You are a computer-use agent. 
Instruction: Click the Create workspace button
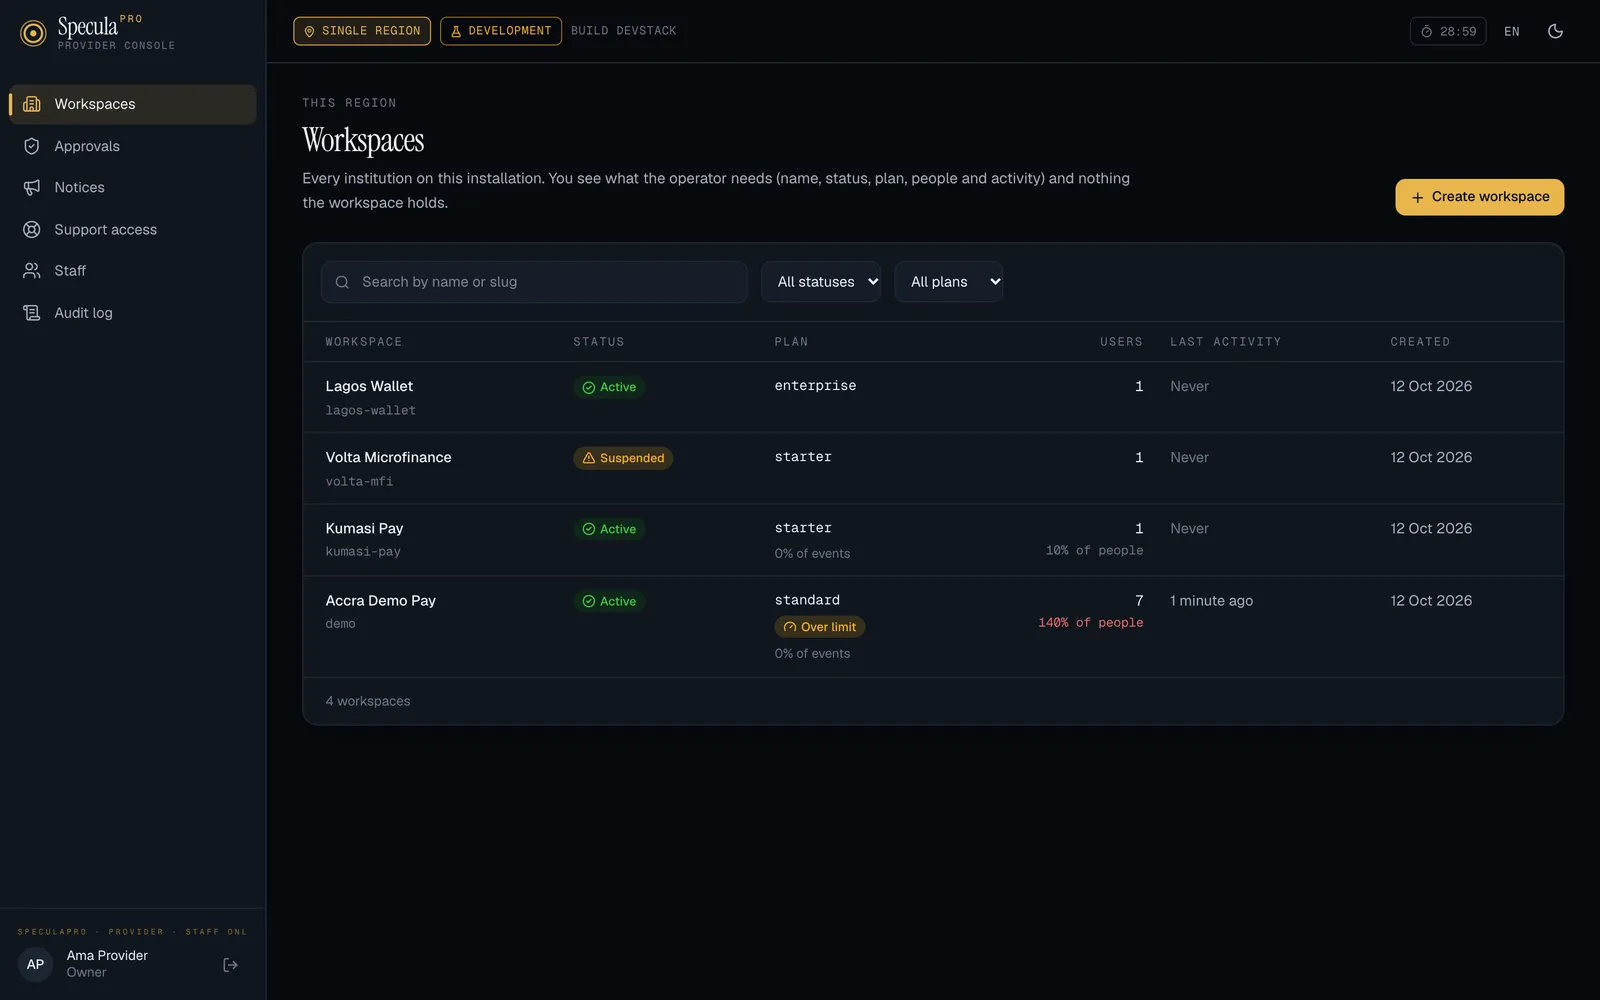[x=1480, y=197]
